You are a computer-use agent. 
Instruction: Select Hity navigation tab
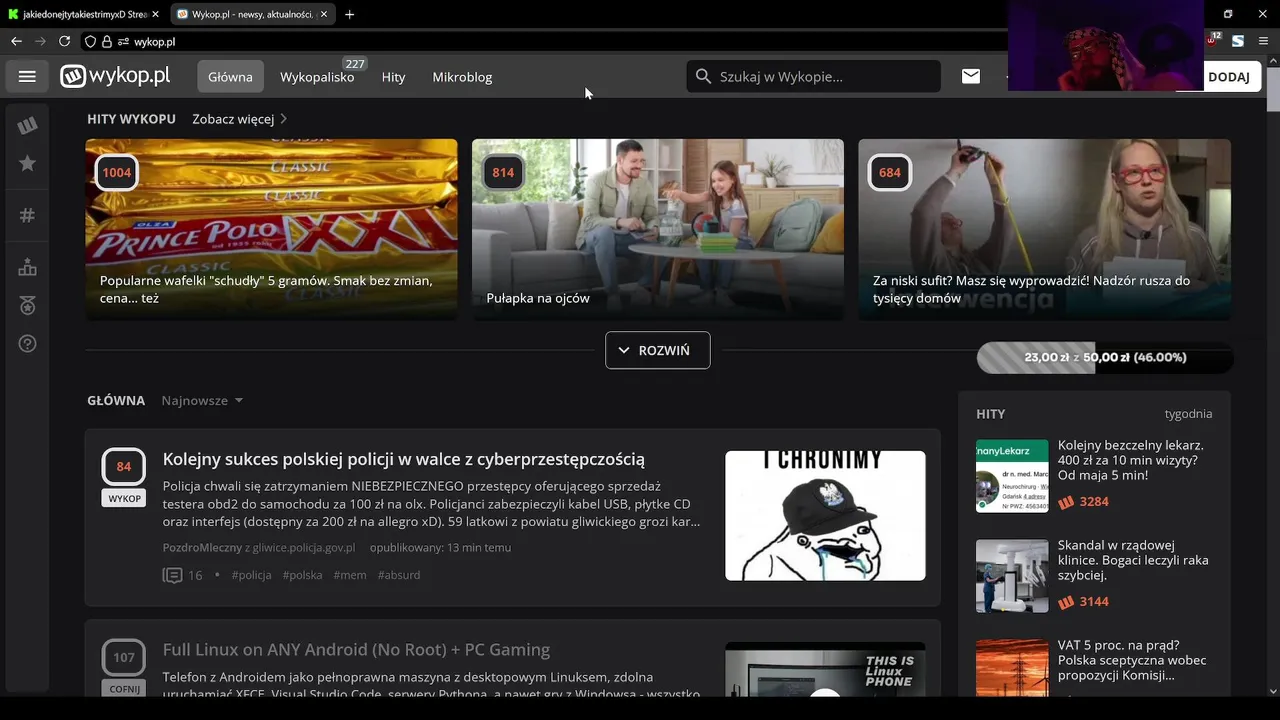(x=393, y=76)
